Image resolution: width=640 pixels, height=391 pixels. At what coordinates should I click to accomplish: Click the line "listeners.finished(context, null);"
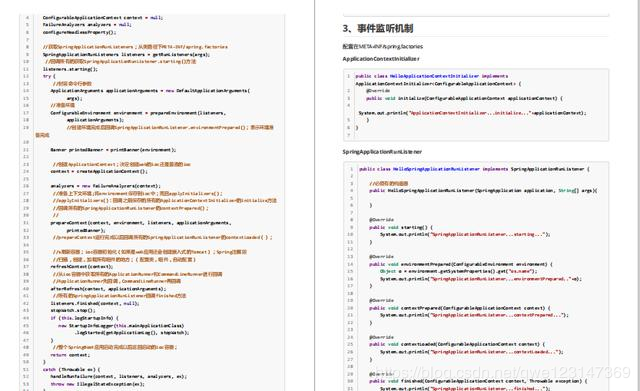(x=95, y=303)
